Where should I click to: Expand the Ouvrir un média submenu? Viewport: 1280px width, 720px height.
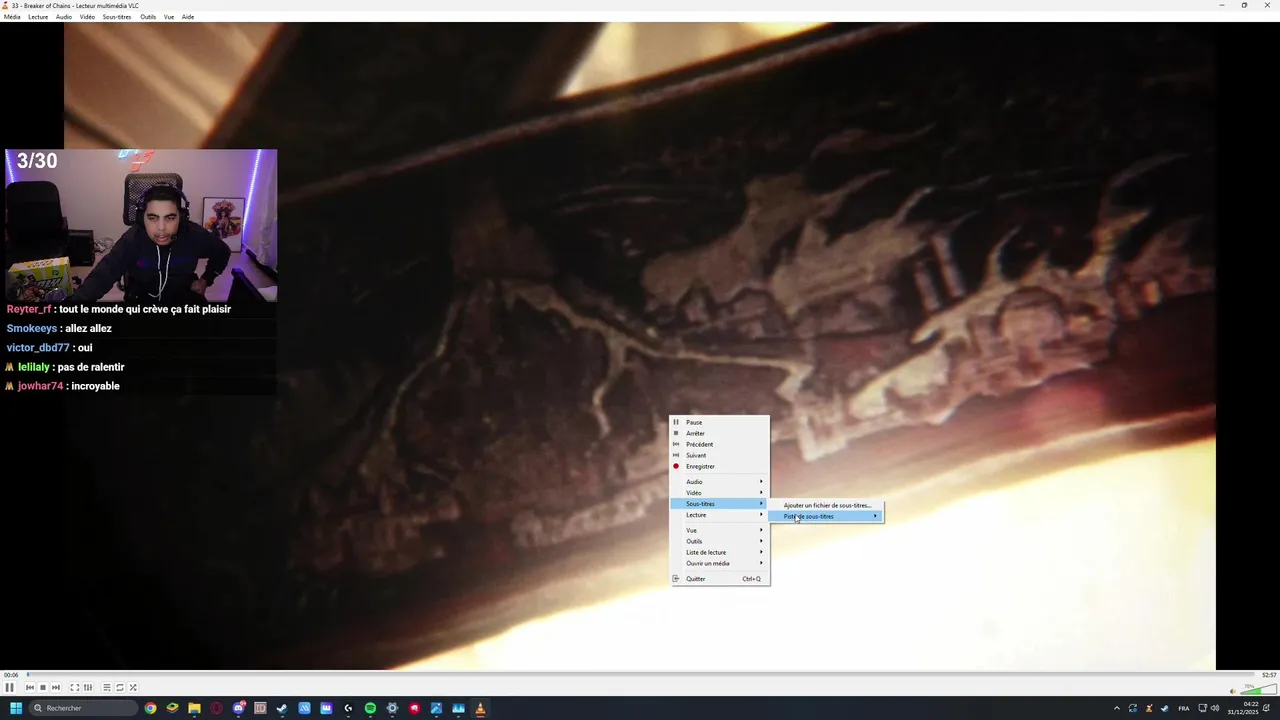[719, 563]
